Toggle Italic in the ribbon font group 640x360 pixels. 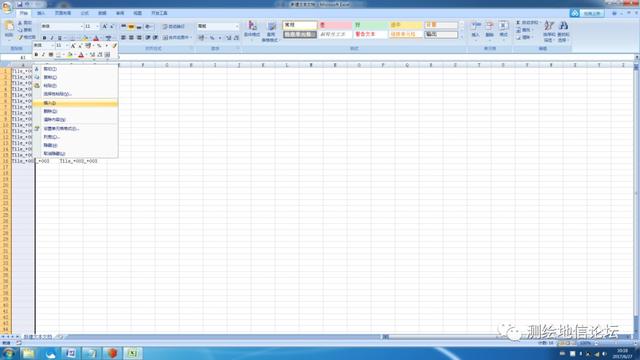(x=52, y=38)
